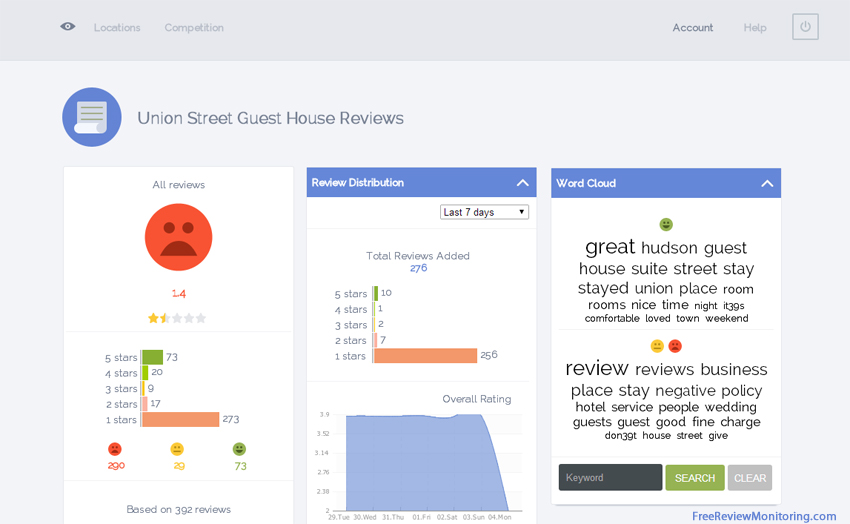
Task: Click the word 'wedding' in word cloud
Action: [731, 407]
